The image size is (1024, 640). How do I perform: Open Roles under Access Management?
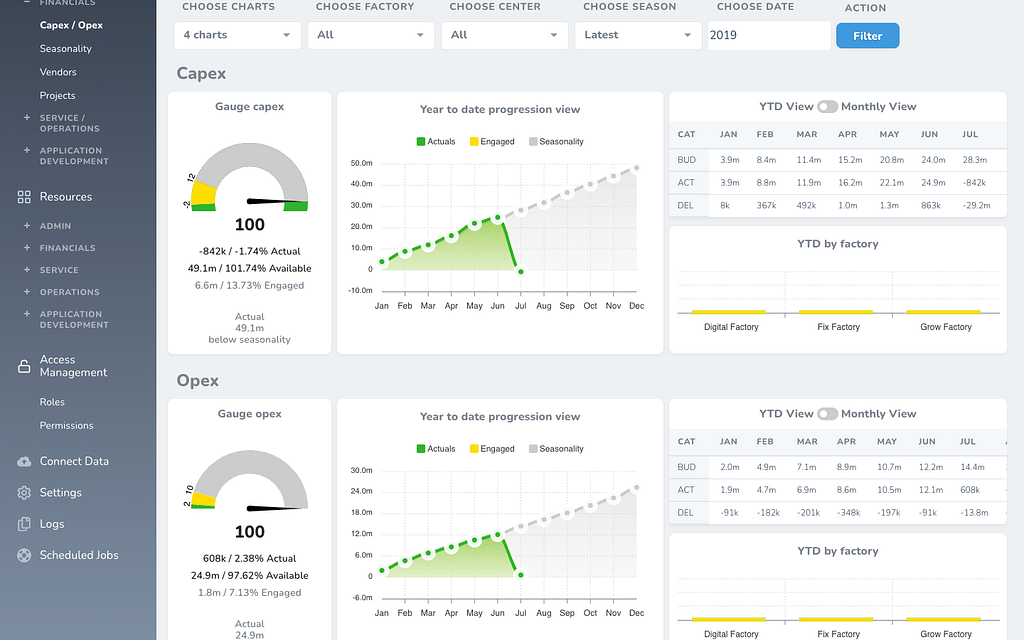pos(52,402)
